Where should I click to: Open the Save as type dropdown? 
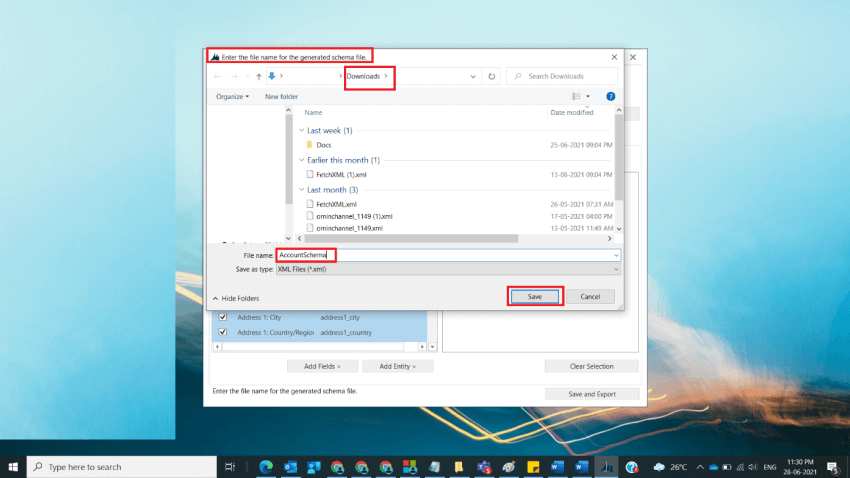[x=448, y=269]
